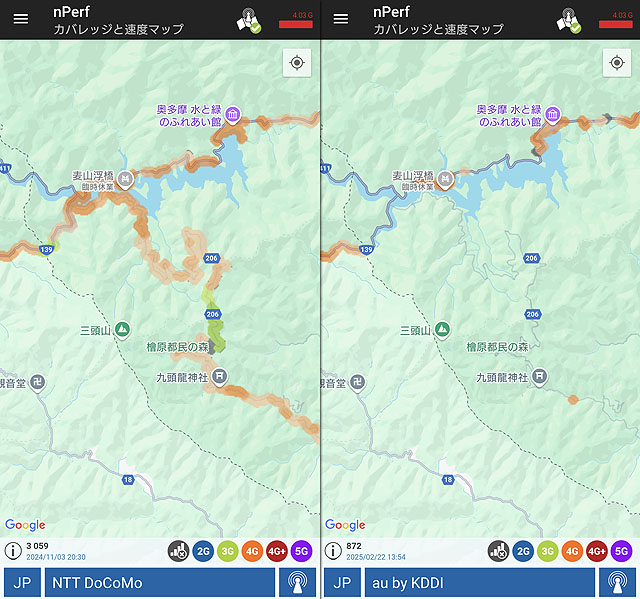
Task: Select 九頭龍神社 shrine marker on left map
Action: click(220, 376)
